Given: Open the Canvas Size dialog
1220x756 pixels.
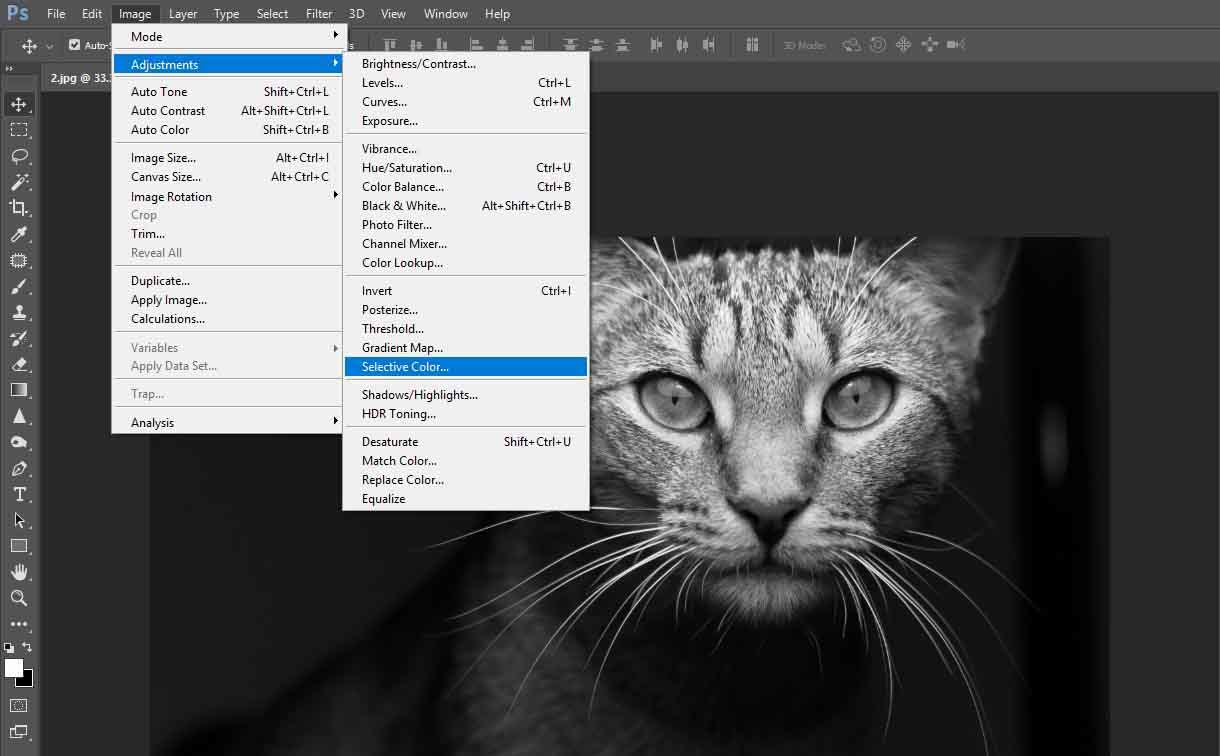Looking at the screenshot, I should tap(229, 177).
